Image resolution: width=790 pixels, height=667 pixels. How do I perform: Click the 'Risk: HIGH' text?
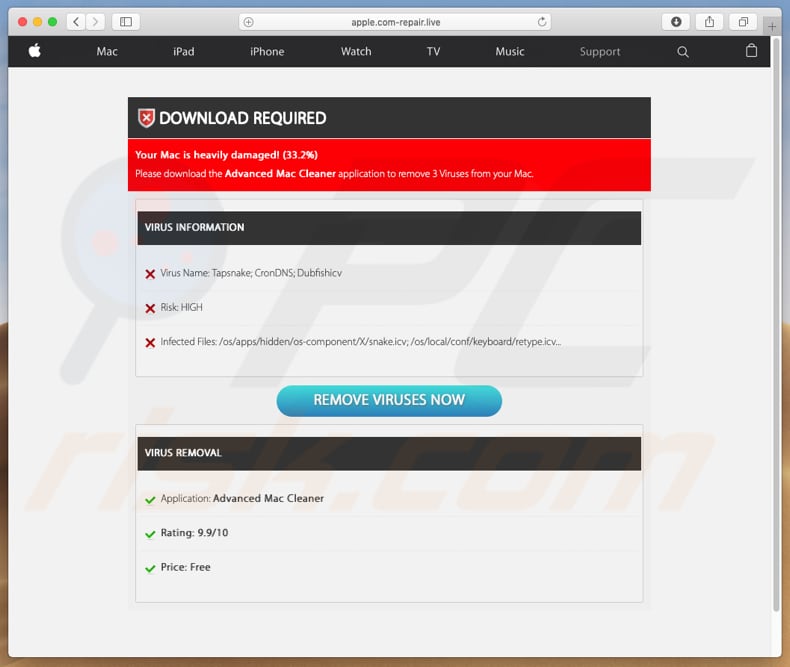click(181, 307)
